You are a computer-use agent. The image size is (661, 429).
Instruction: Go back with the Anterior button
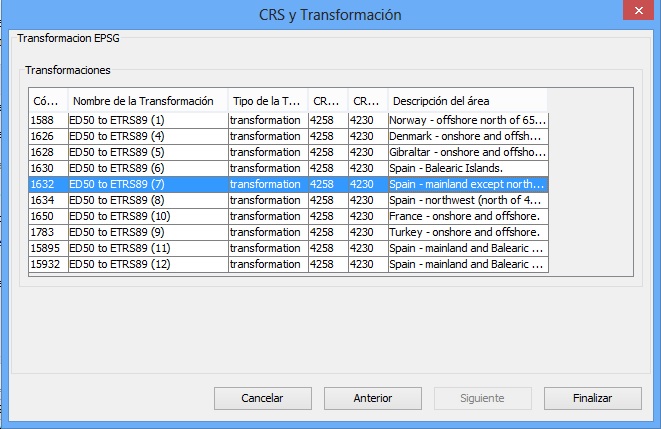click(373, 398)
